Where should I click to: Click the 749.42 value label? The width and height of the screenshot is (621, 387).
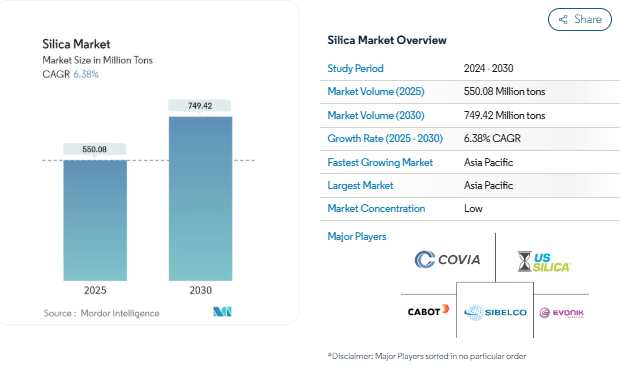(200, 106)
